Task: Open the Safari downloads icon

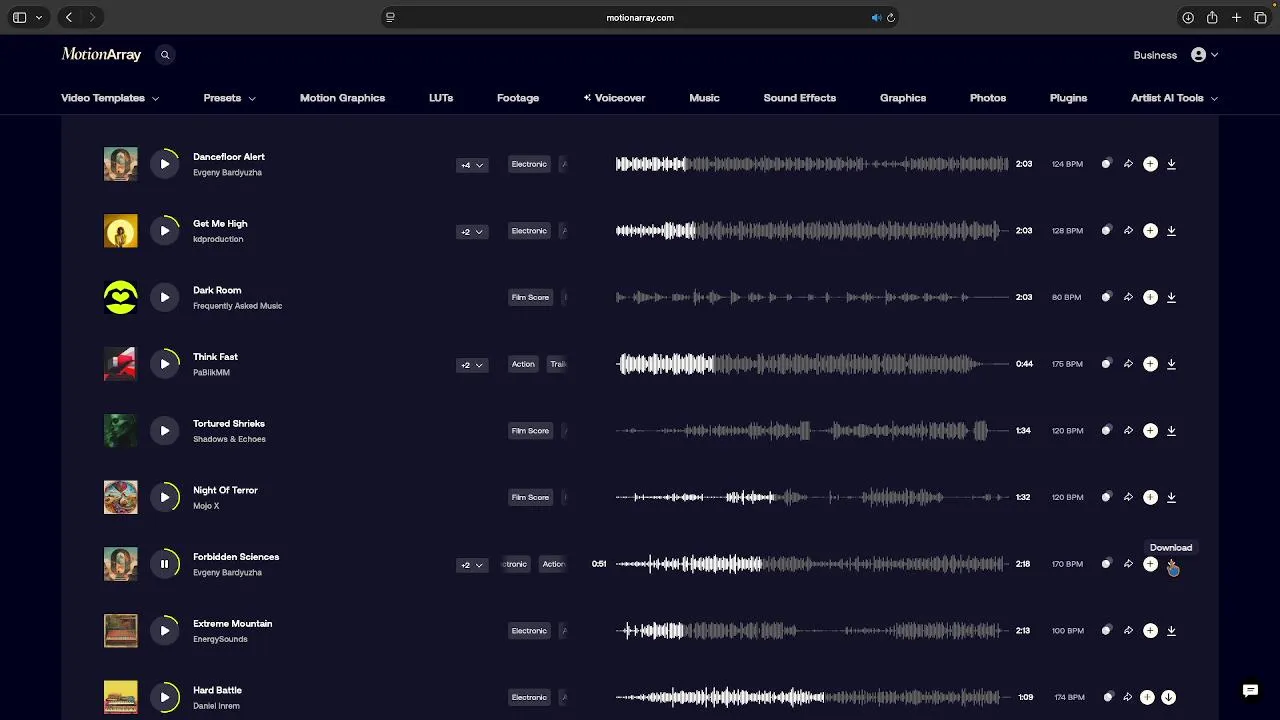Action: click(x=1188, y=17)
